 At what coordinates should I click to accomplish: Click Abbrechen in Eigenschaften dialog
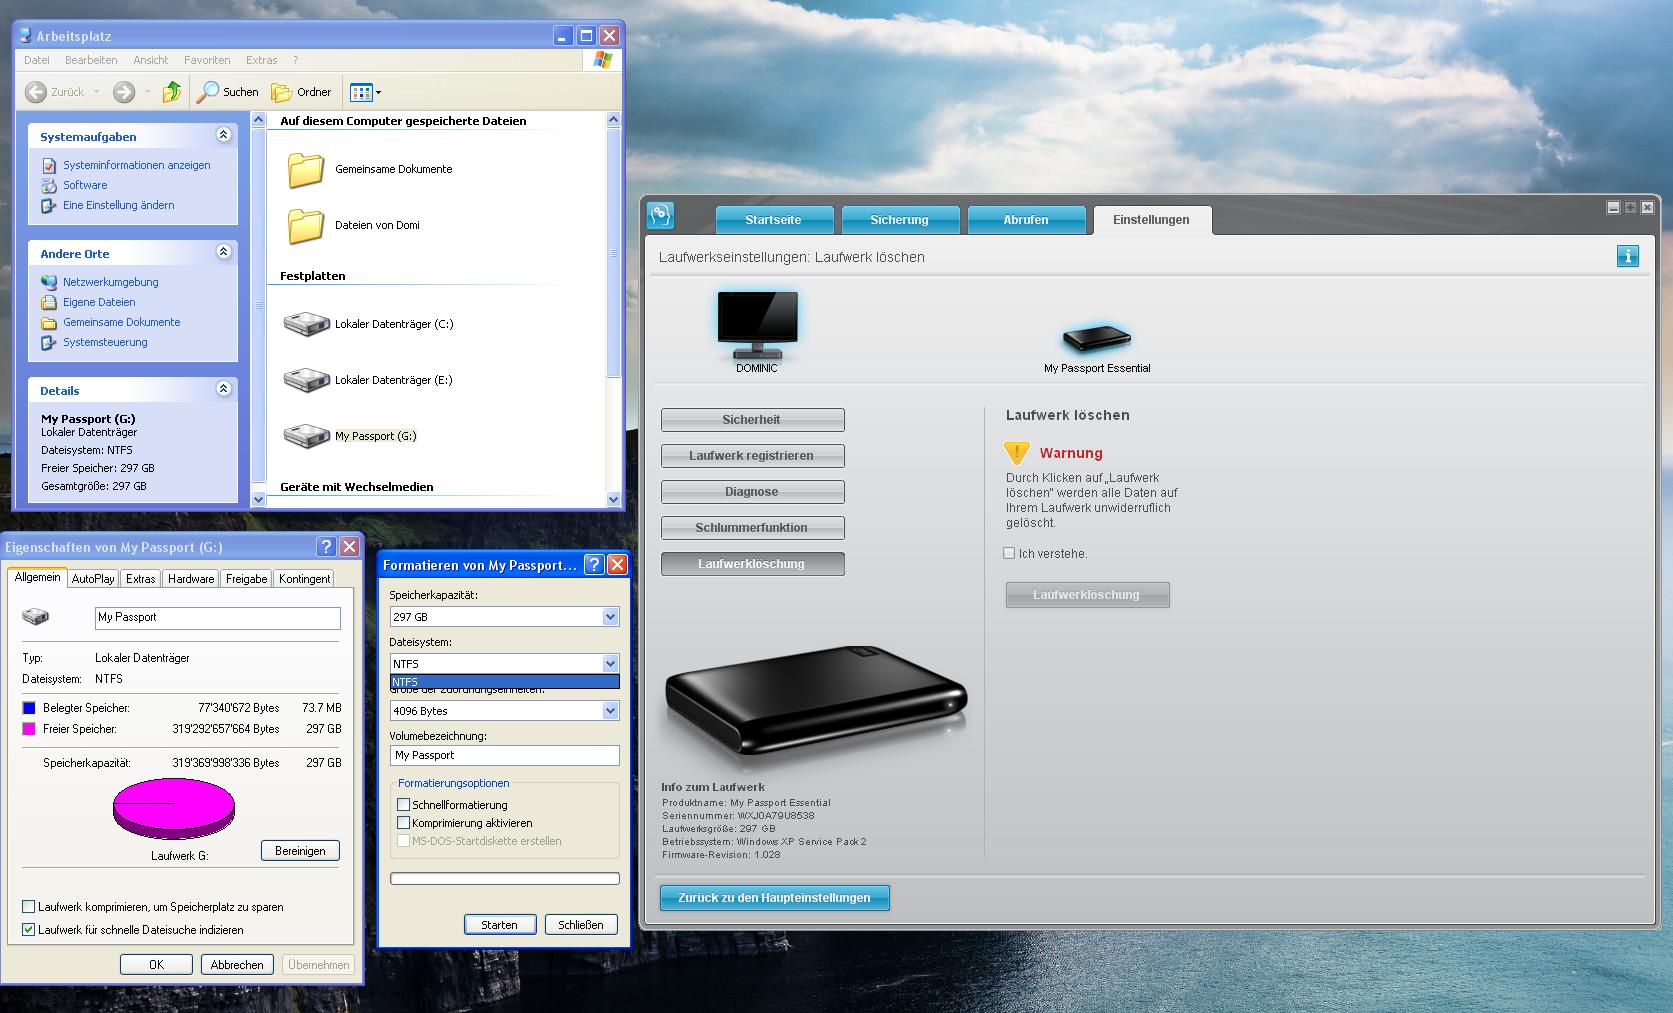click(237, 965)
